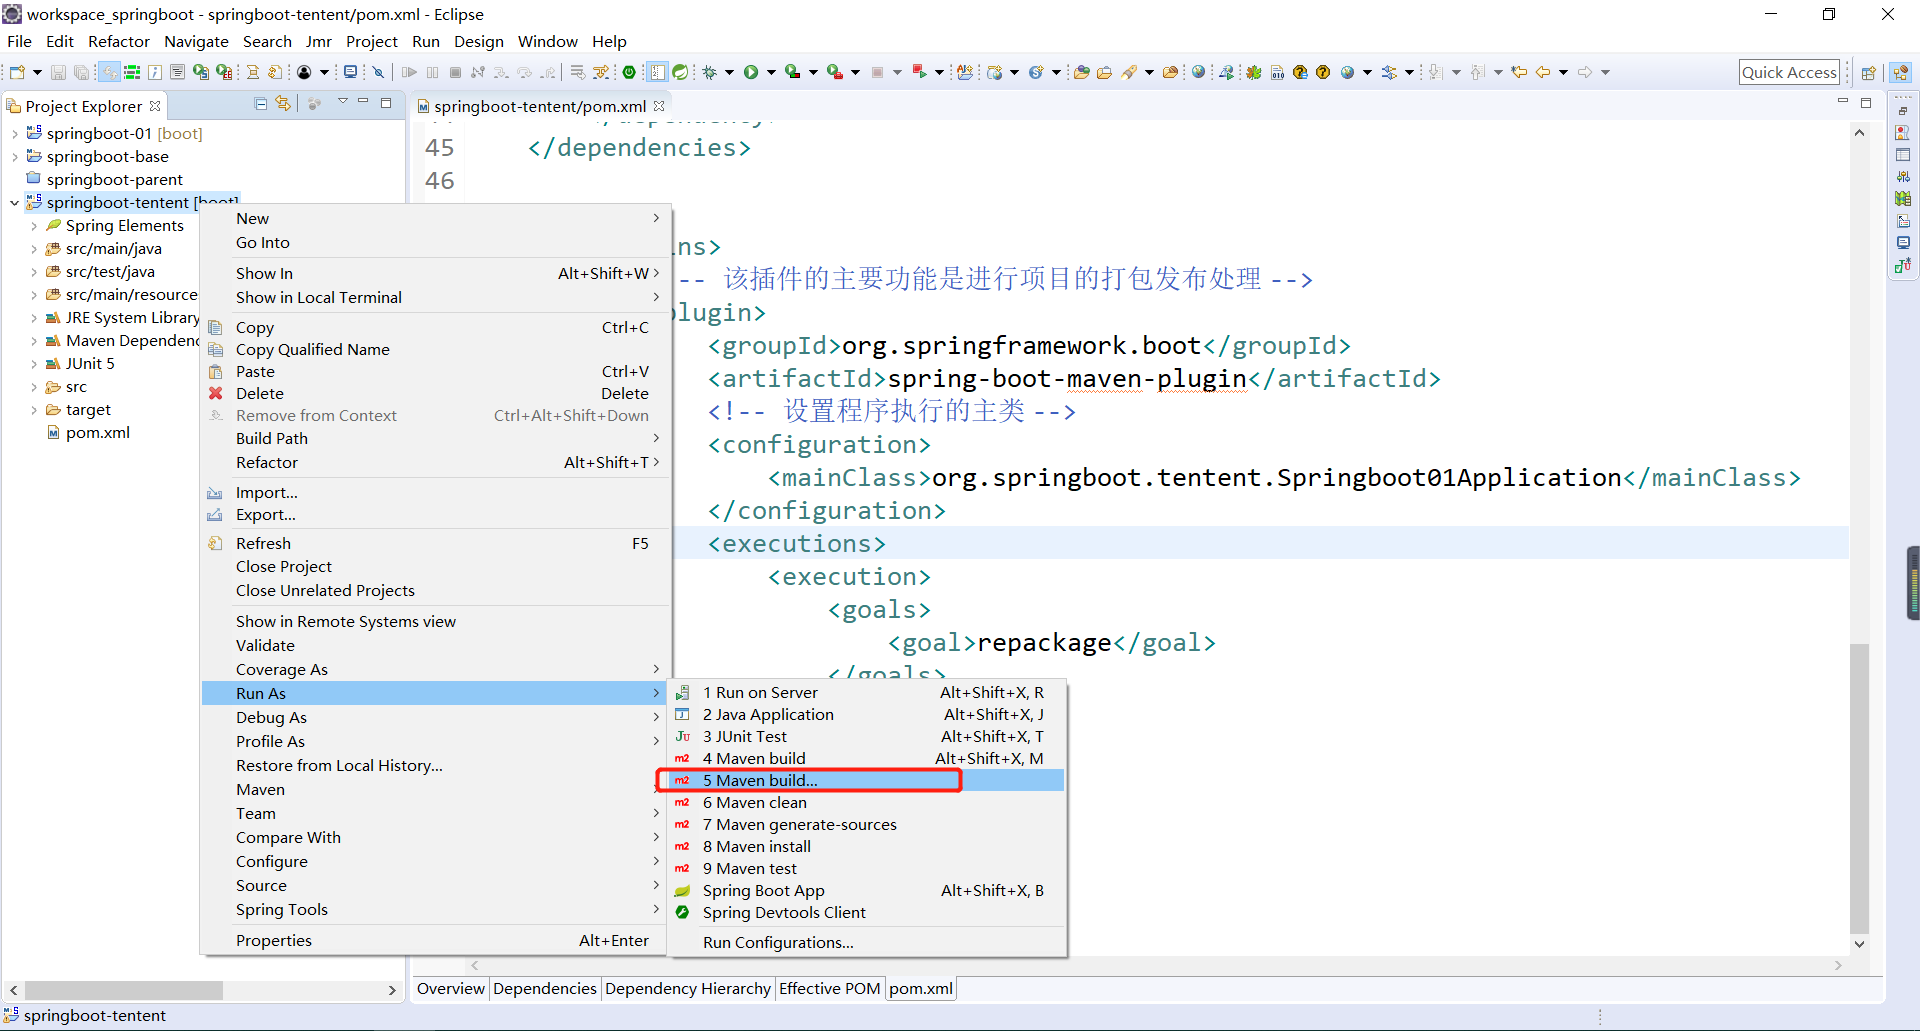Click scroll-down arrow of editor scrollbar

(1859, 943)
